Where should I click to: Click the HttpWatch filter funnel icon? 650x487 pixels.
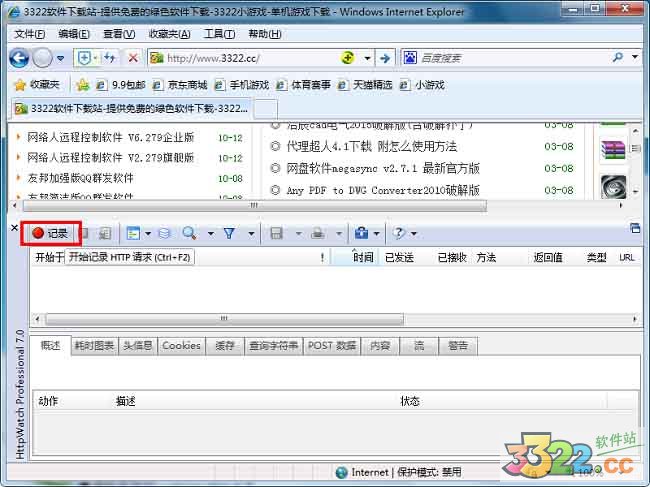[x=229, y=233]
